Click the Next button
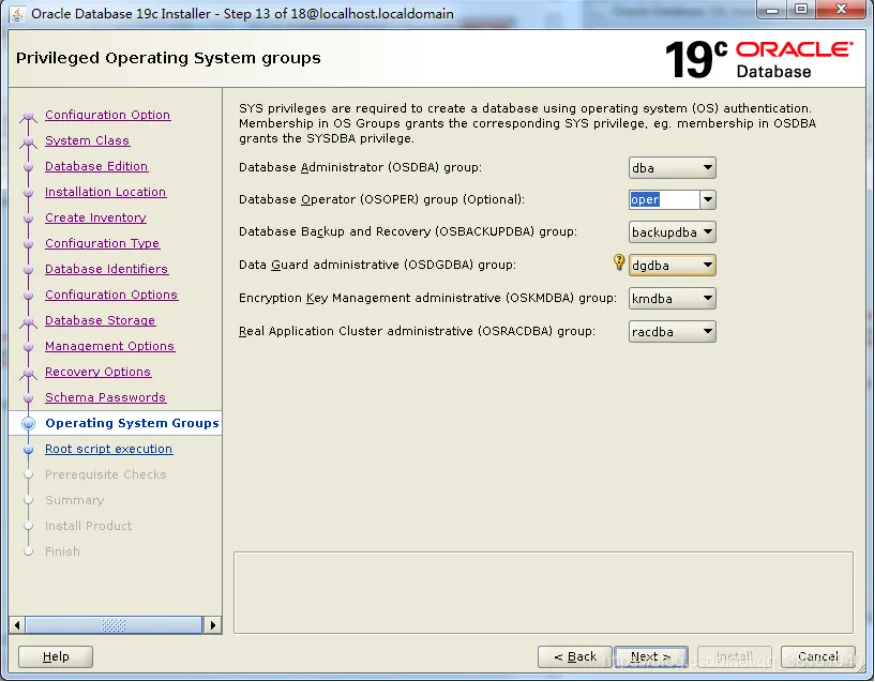Viewport: 875px width, 682px height. click(x=651, y=656)
